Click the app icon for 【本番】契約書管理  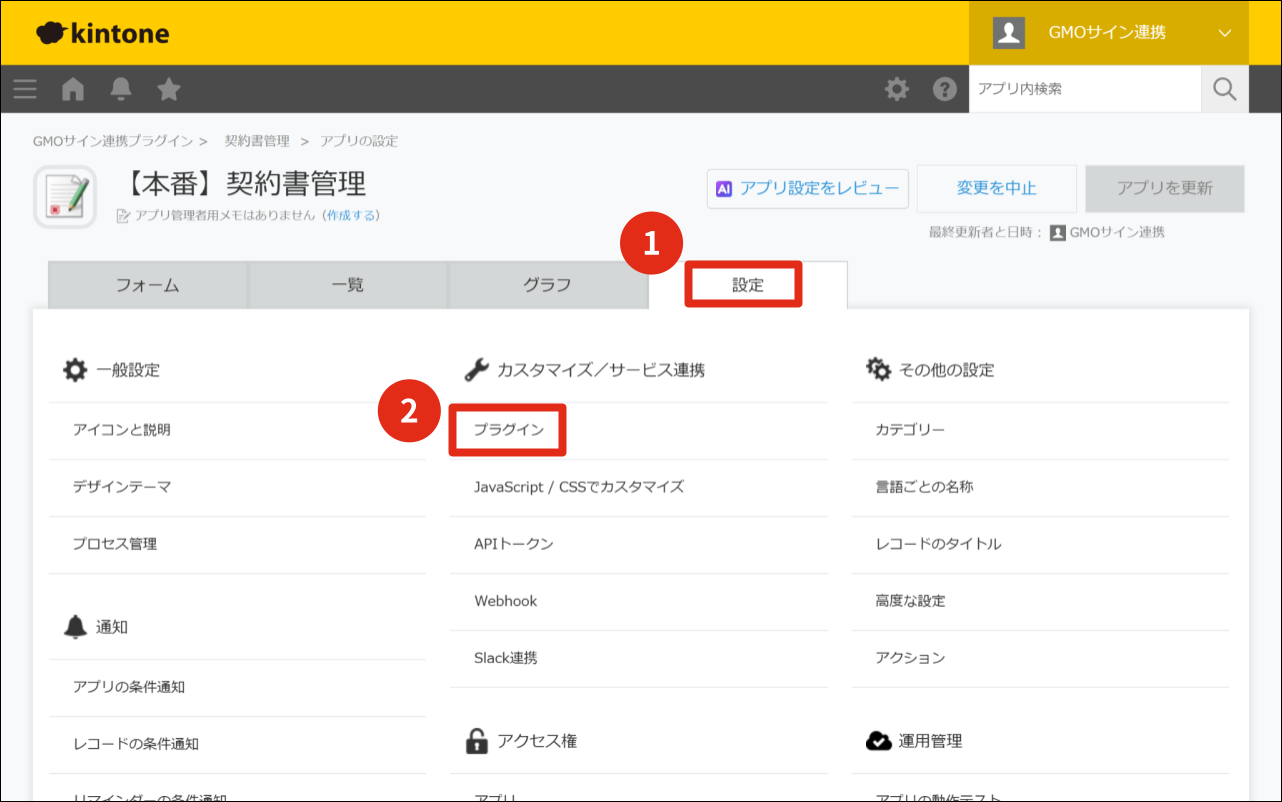point(65,197)
